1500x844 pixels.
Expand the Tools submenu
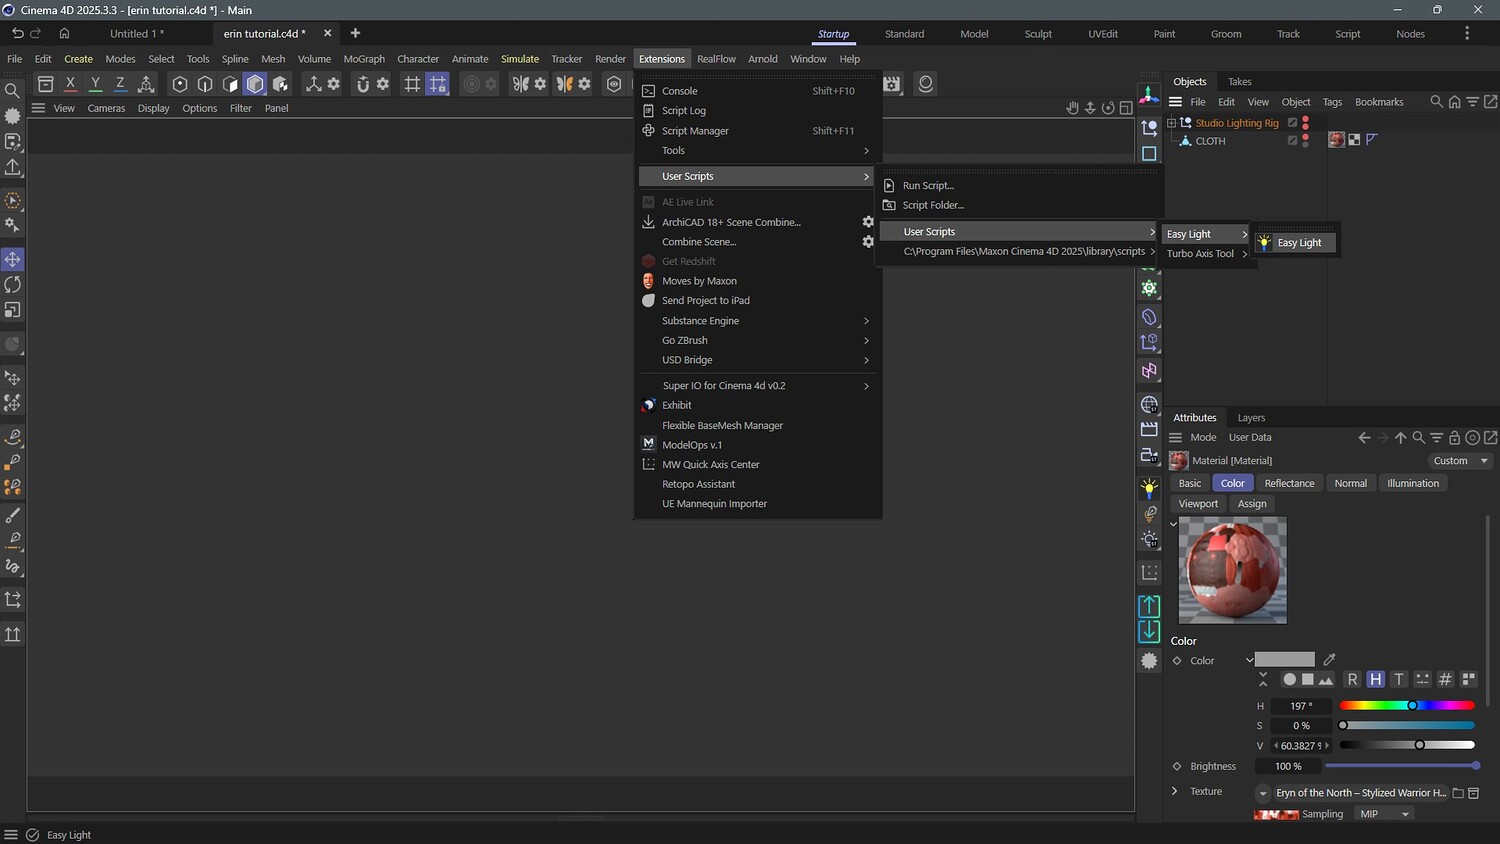pos(758,151)
